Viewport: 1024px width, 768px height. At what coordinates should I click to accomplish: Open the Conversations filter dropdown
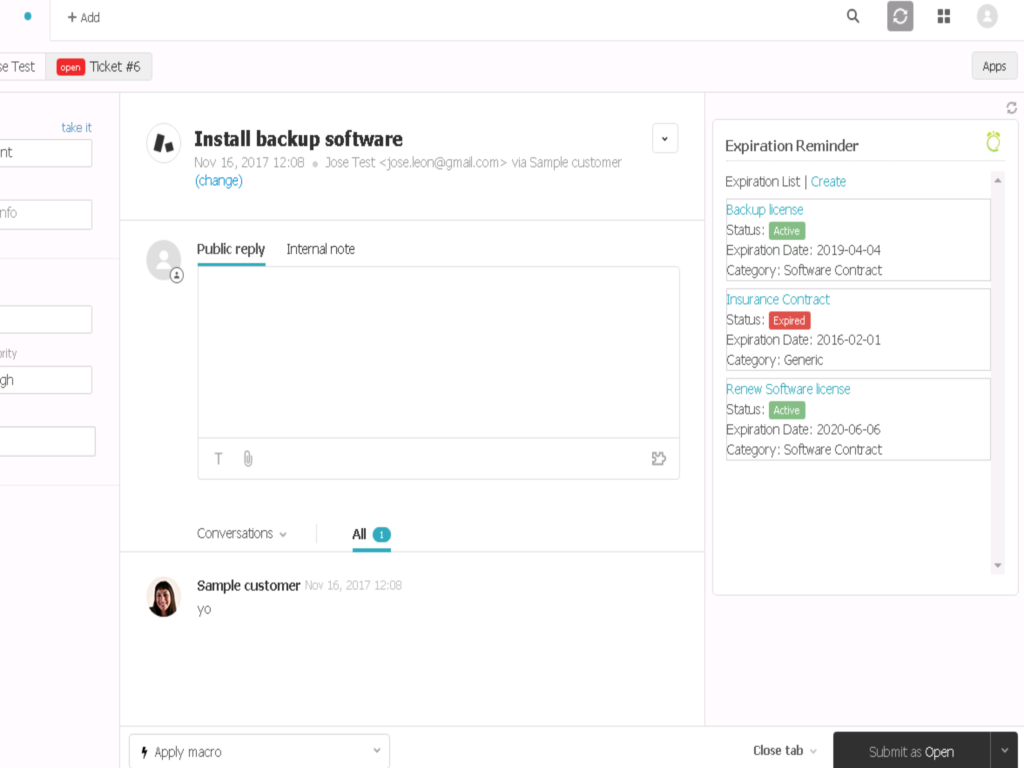pos(242,534)
